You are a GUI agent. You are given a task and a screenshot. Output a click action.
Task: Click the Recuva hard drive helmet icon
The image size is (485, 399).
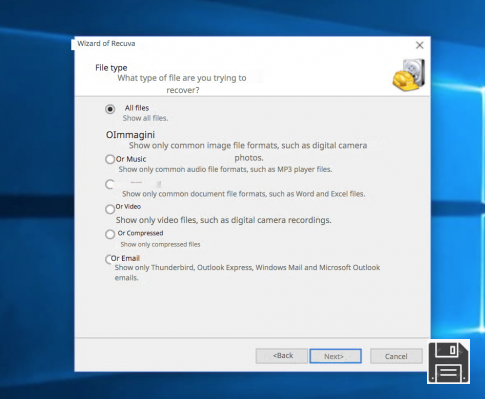[409, 75]
